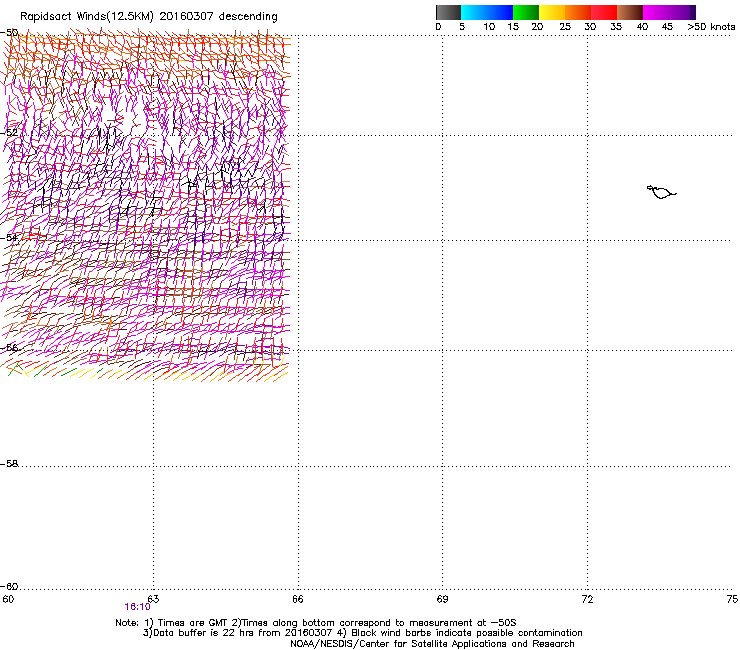Click the NOAA/NESDIS credit line
This screenshot has width=740, height=650.
pos(432,644)
